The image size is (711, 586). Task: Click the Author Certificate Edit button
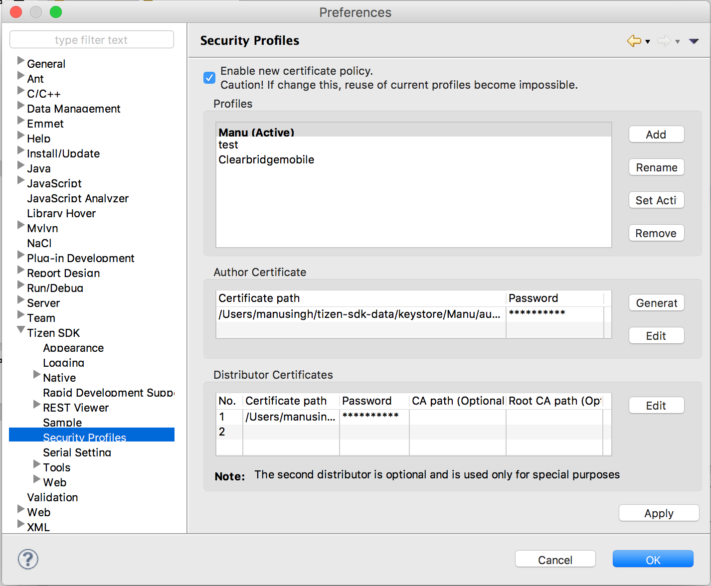pos(656,335)
